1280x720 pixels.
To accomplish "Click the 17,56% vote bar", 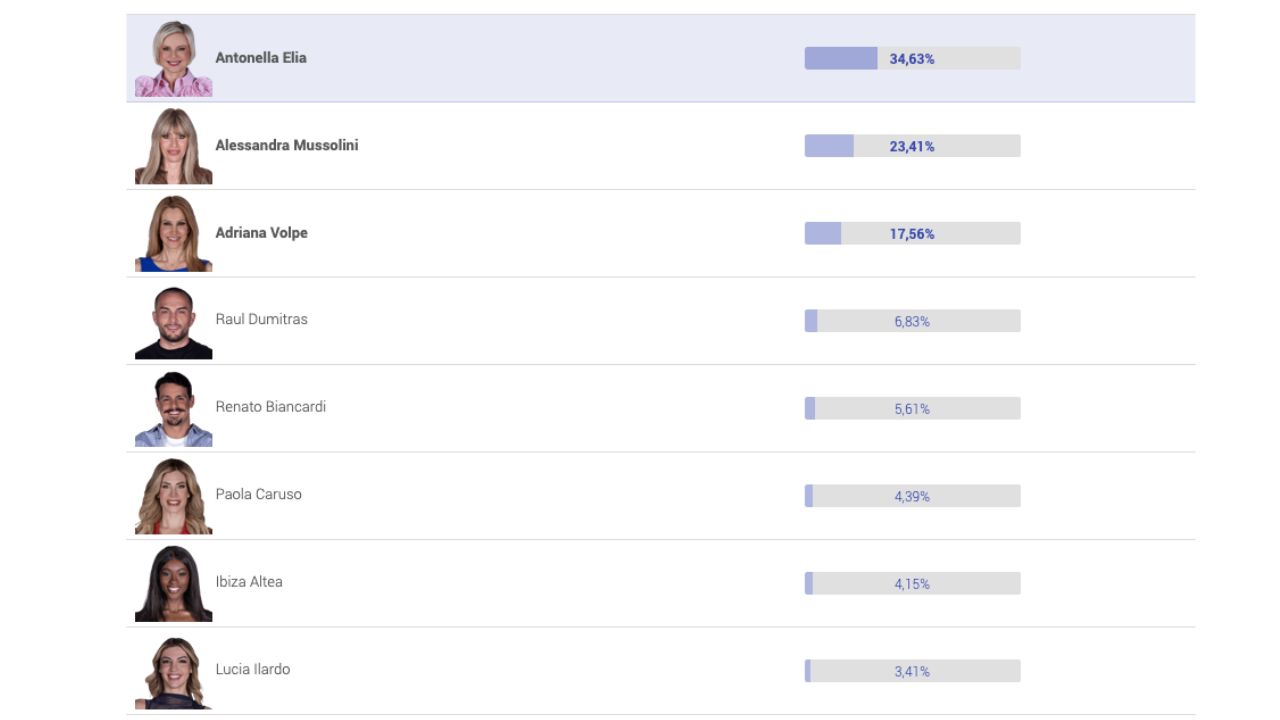I will coord(913,233).
